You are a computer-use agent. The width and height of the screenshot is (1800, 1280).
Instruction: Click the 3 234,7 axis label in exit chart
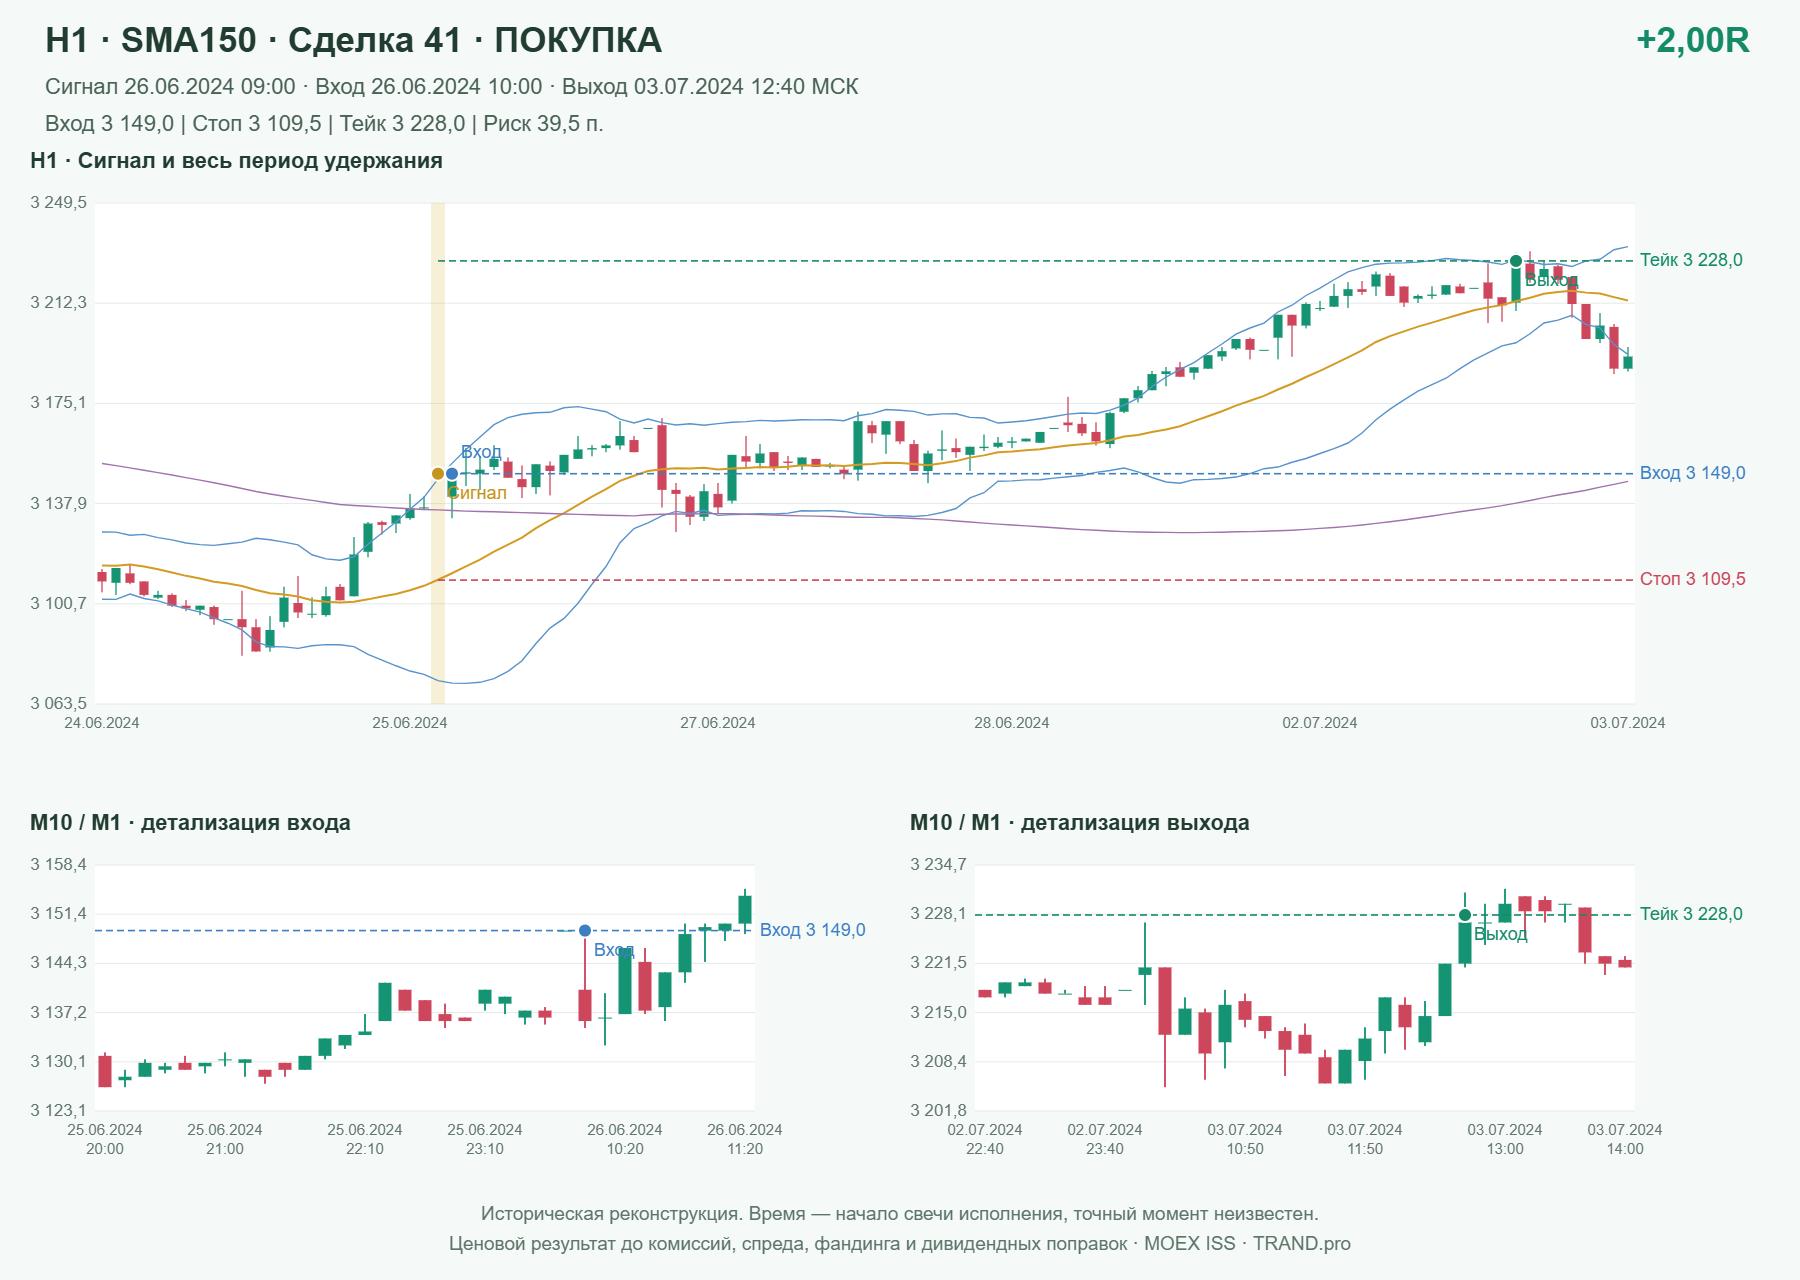pyautogui.click(x=938, y=865)
